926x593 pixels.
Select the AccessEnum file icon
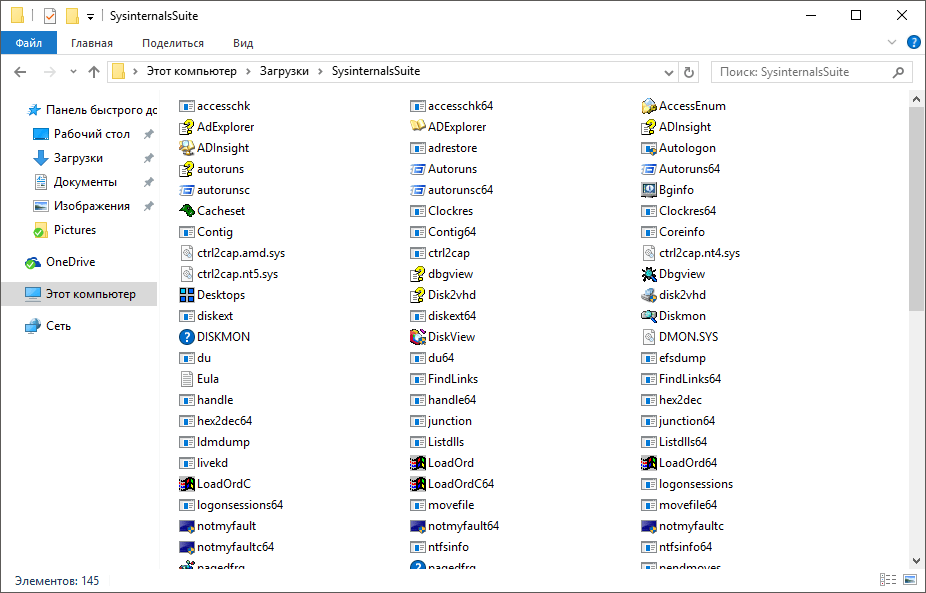pos(648,106)
